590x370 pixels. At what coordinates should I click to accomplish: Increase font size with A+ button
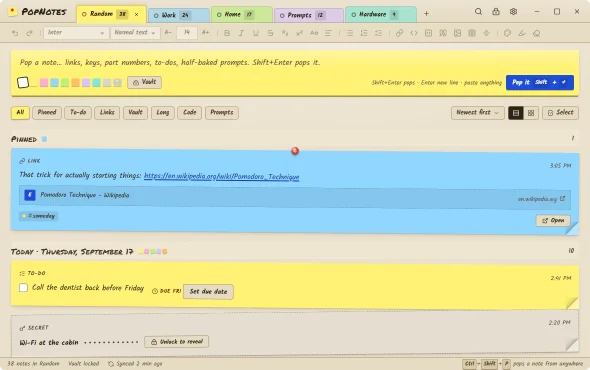205,33
